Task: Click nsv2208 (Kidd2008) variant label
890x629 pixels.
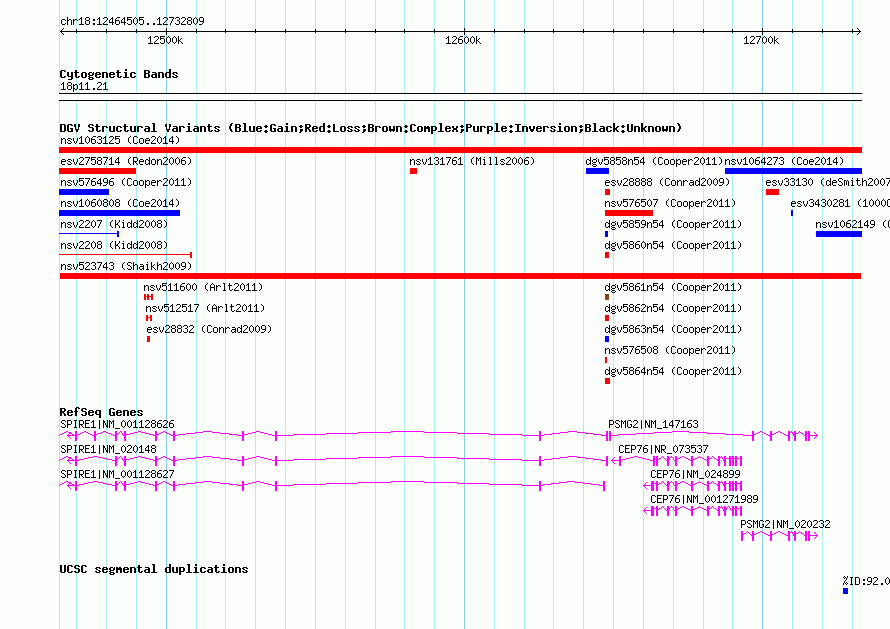Action: coord(114,245)
